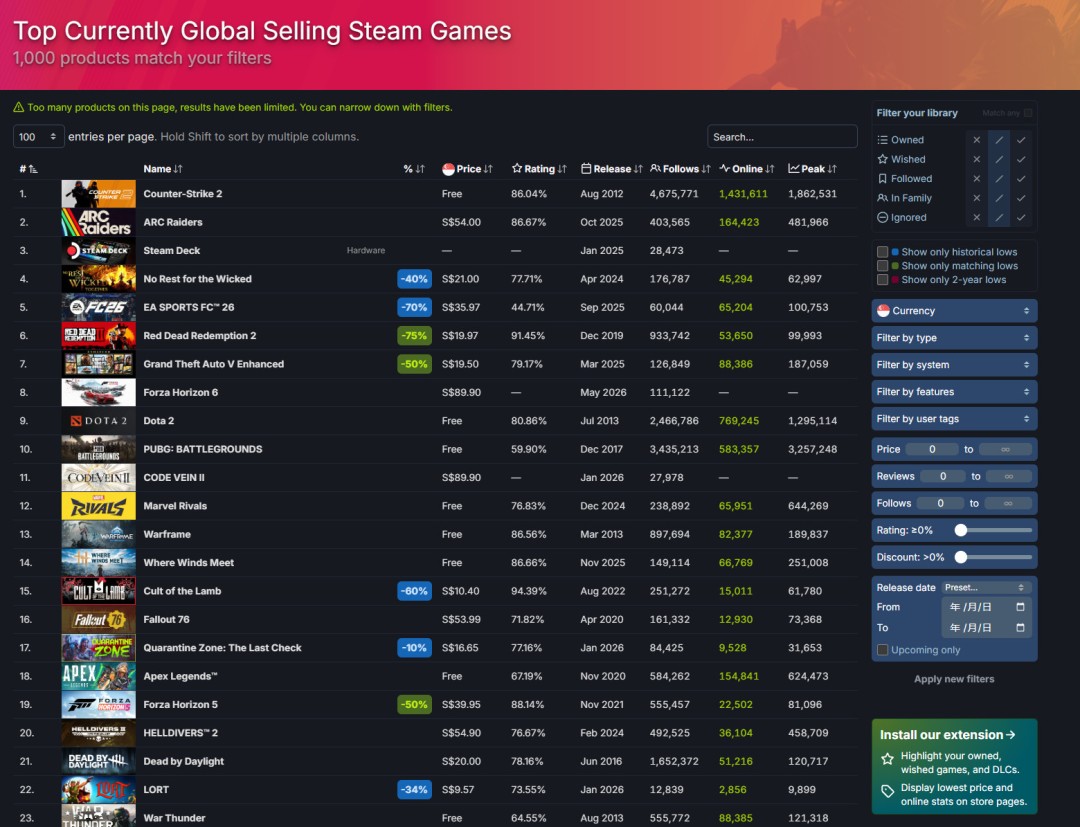Click the star icon on the Rating column header
1080x827 pixels.
pos(516,168)
